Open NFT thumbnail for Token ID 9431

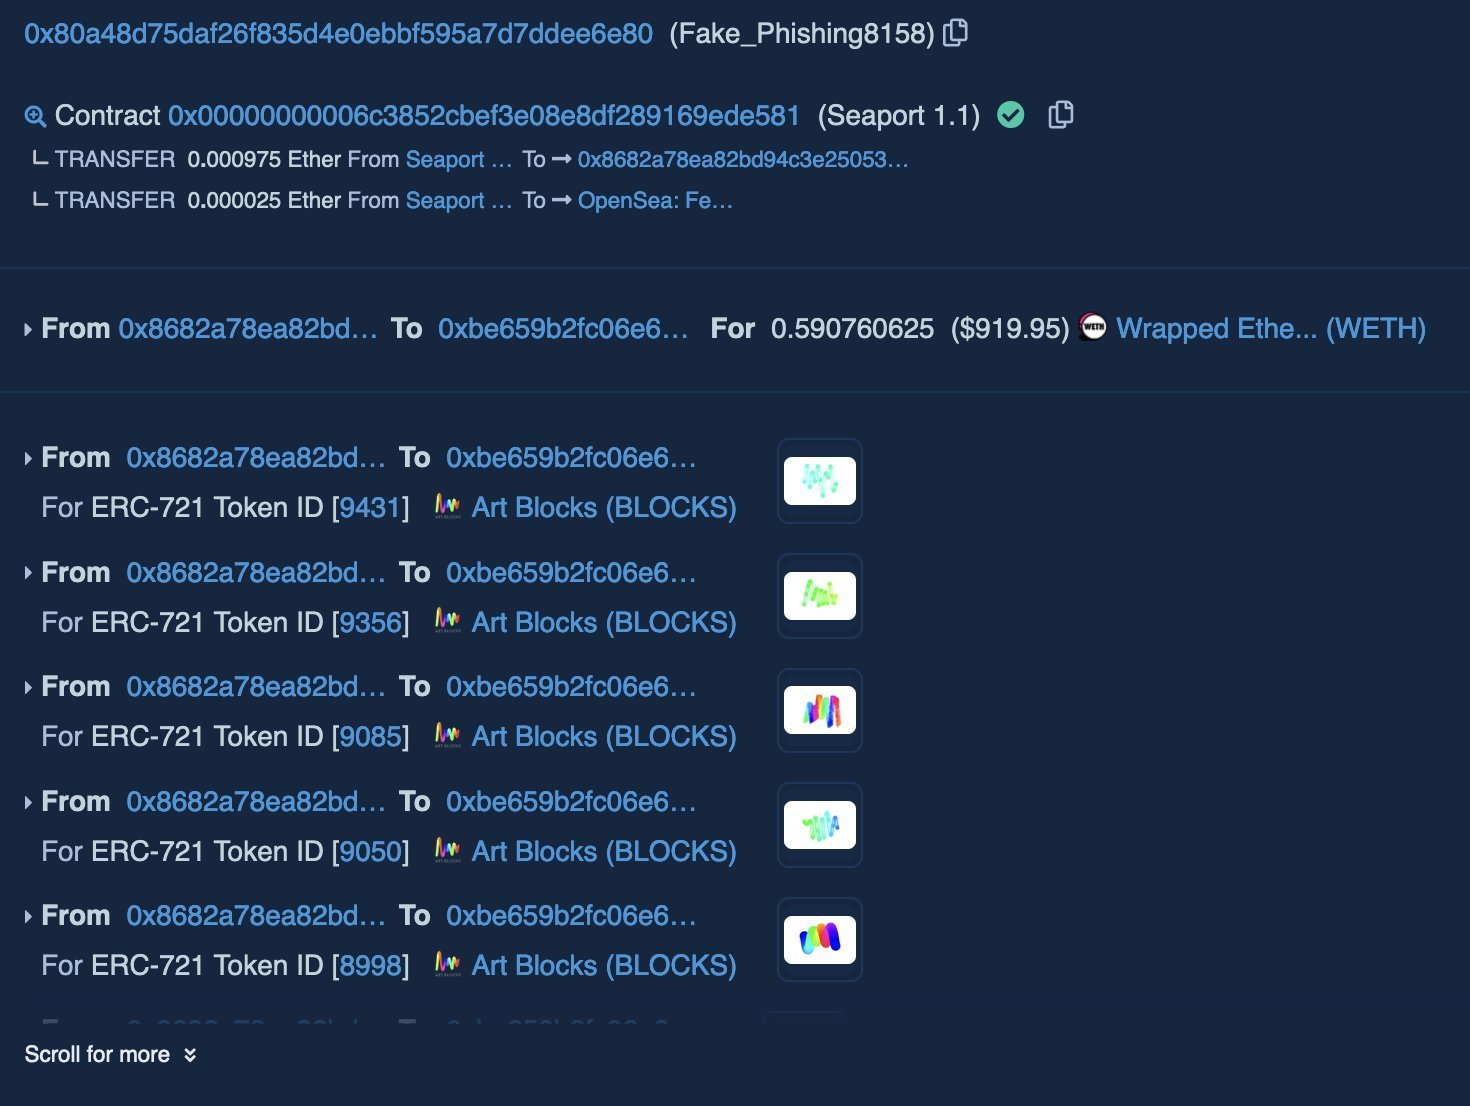point(820,481)
